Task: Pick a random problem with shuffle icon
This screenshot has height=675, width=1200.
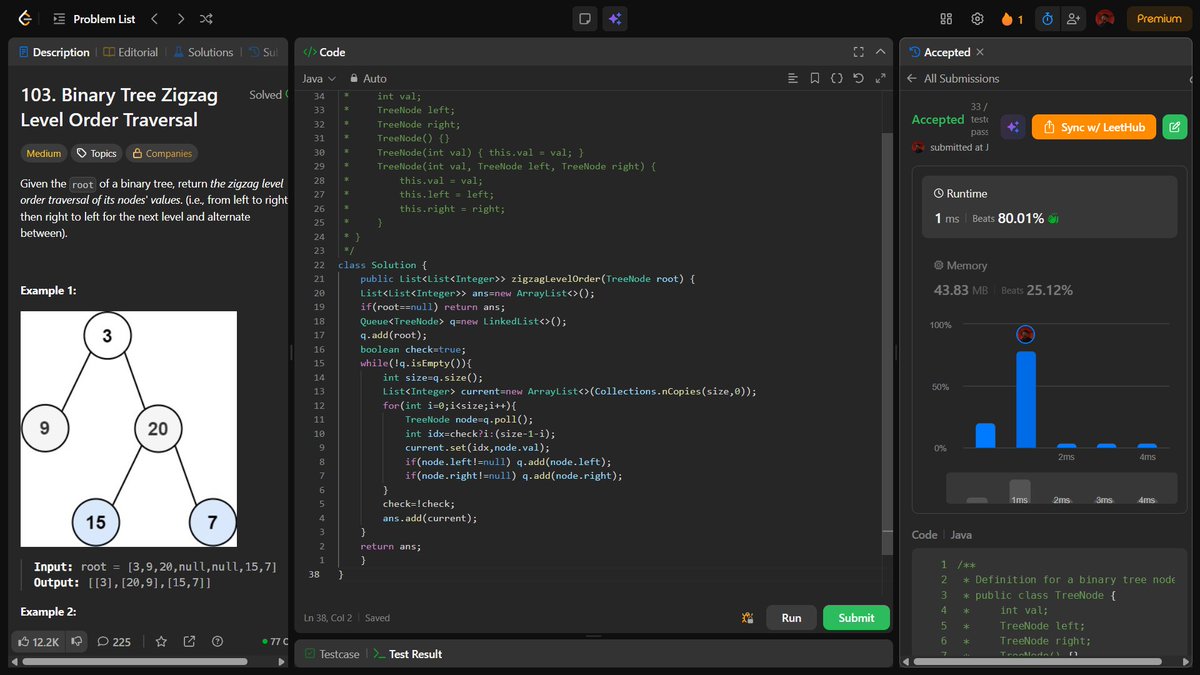Action: click(x=206, y=19)
